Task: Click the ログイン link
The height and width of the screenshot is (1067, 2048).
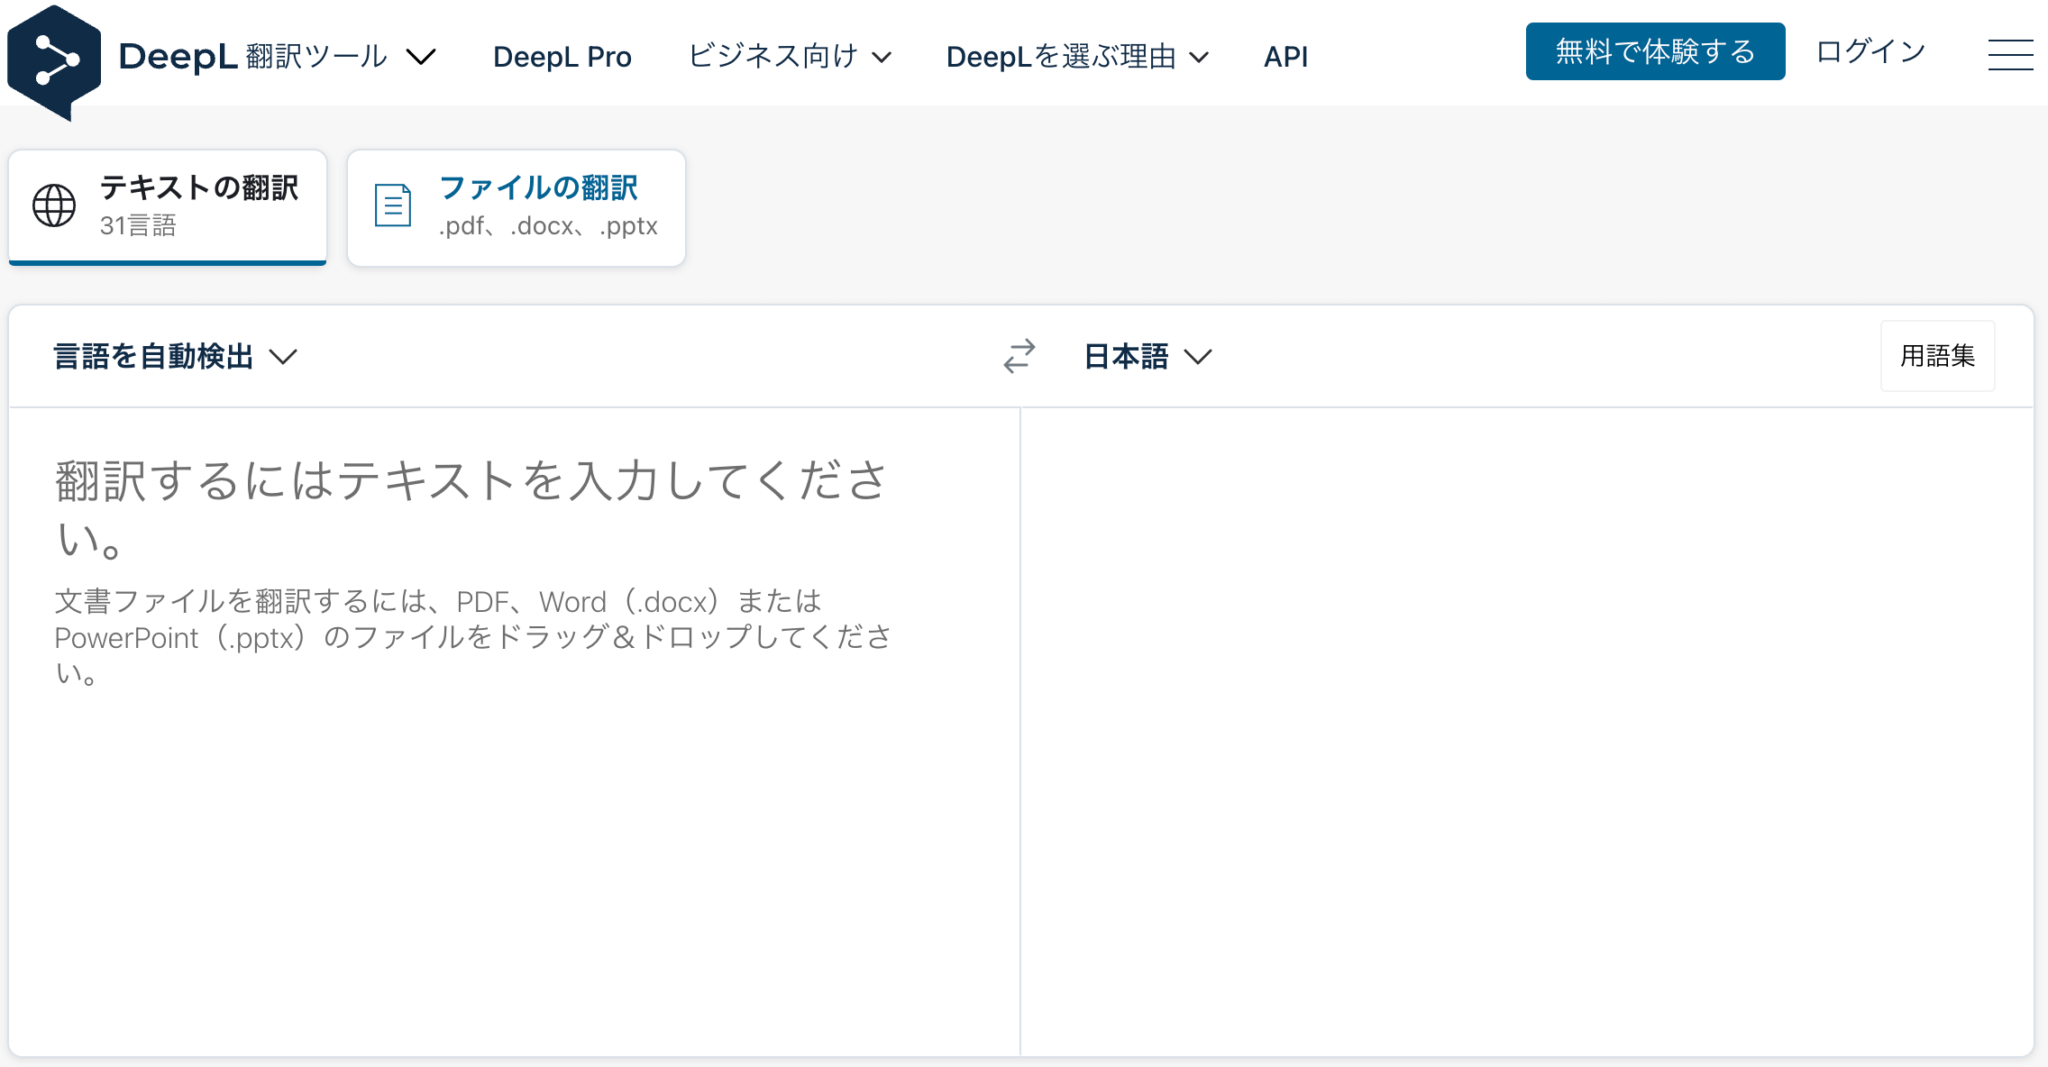Action: click(x=1869, y=51)
